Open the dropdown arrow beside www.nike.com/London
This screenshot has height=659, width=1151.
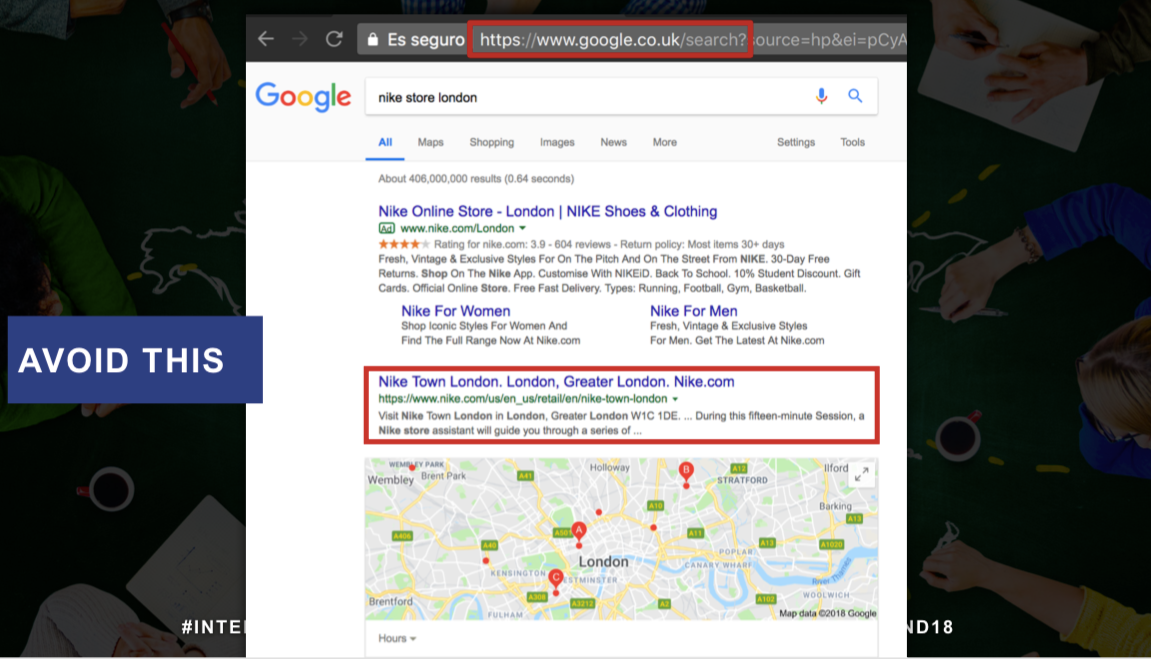522,228
